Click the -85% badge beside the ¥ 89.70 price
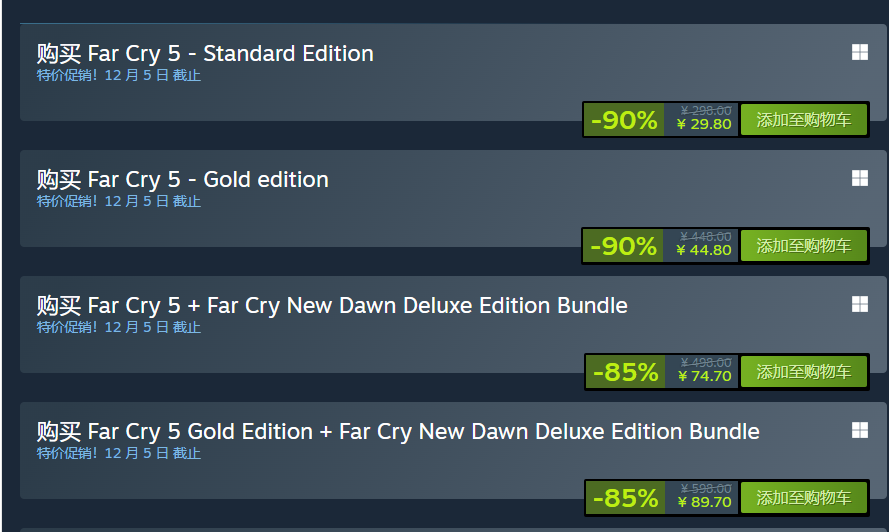Screen dimensions: 889x532 coord(625,498)
